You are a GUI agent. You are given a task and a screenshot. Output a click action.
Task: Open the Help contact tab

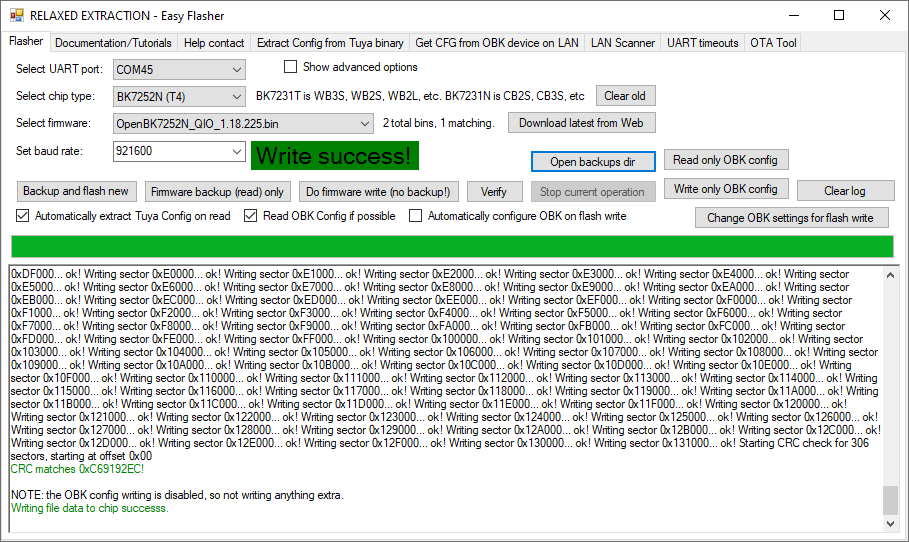(214, 43)
